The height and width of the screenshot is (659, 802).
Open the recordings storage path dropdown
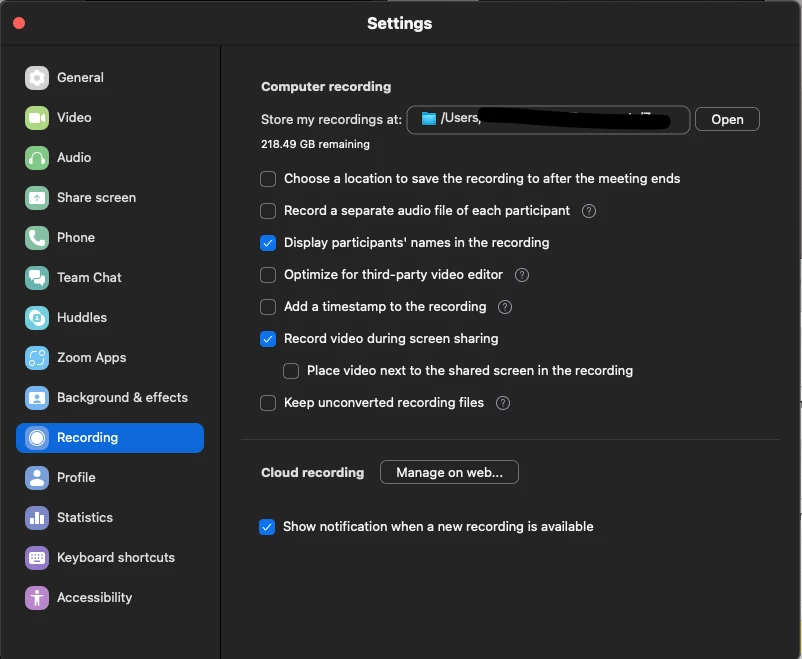pyautogui.click(x=548, y=119)
